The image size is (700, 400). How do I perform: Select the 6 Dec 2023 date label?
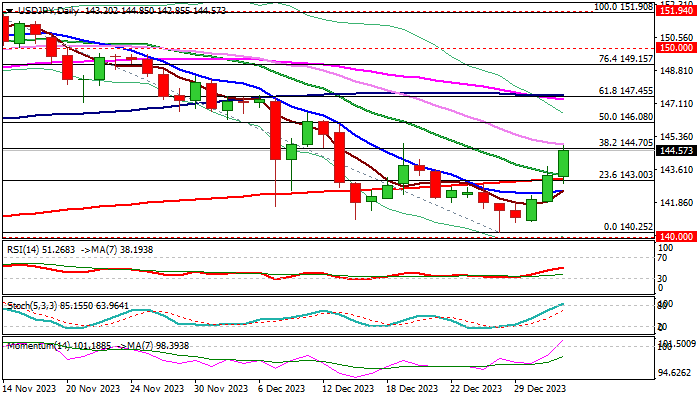pos(275,389)
